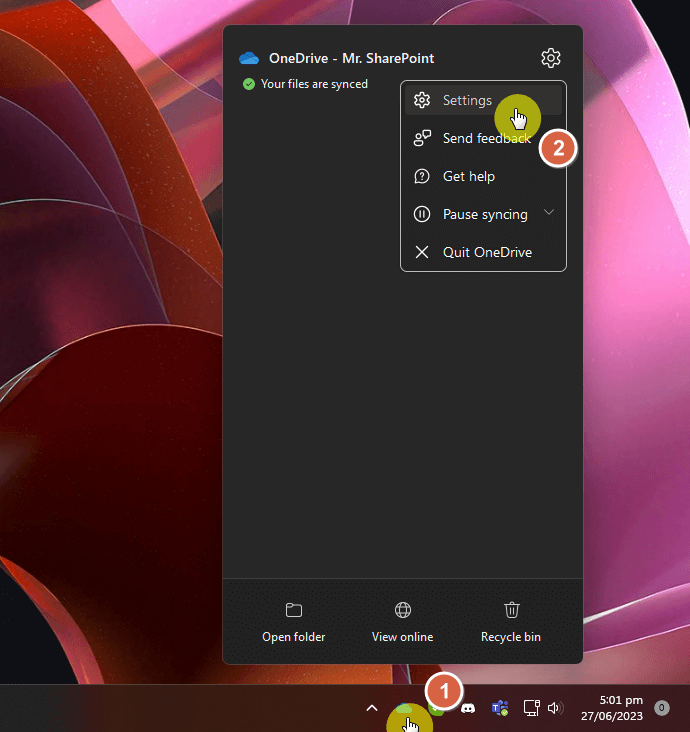Click the network tray icon
This screenshot has height=732, width=690.
(x=531, y=708)
